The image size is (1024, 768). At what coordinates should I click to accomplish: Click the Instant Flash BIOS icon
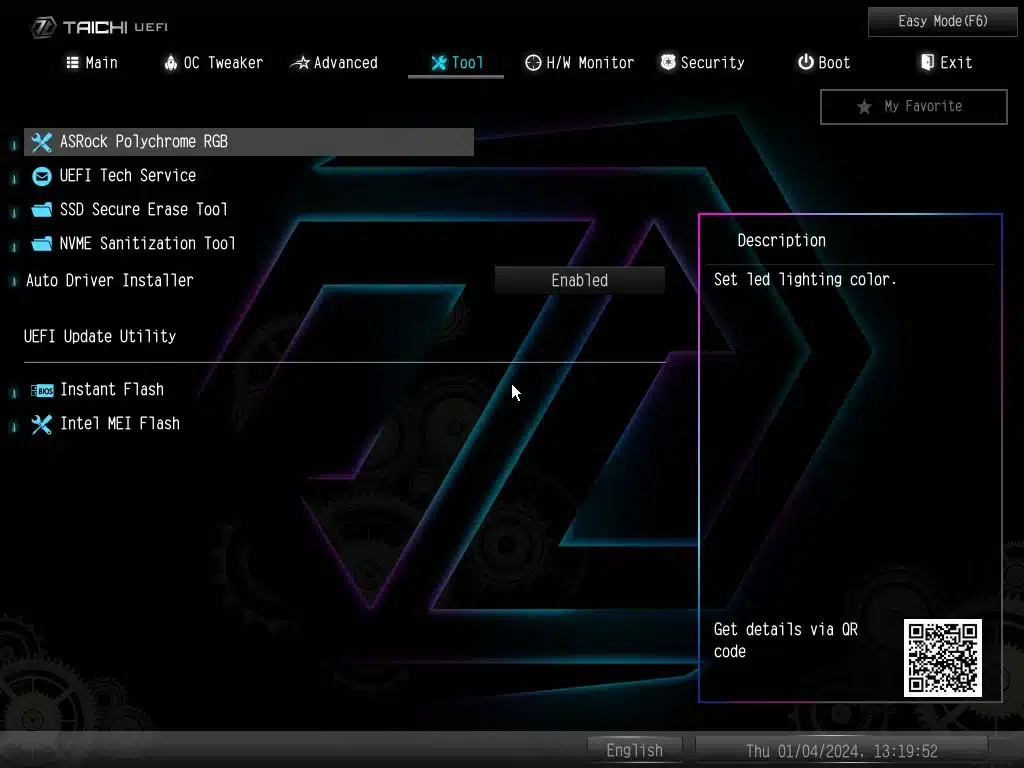pyautogui.click(x=41, y=390)
